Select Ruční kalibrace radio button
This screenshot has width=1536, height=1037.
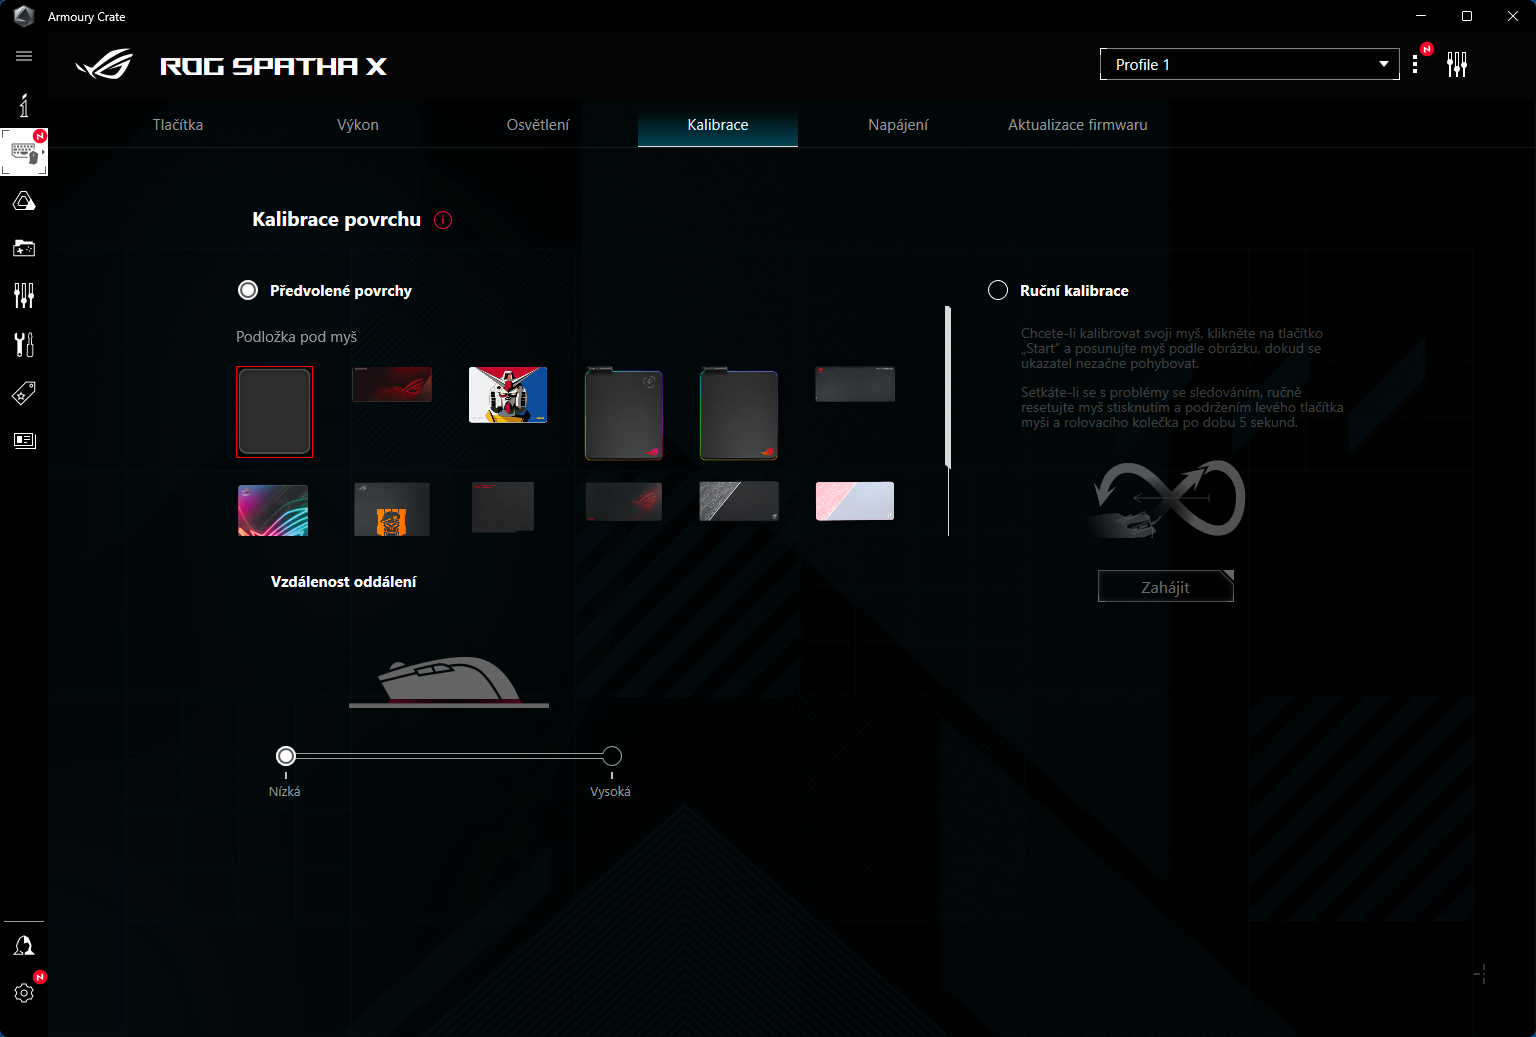998,290
